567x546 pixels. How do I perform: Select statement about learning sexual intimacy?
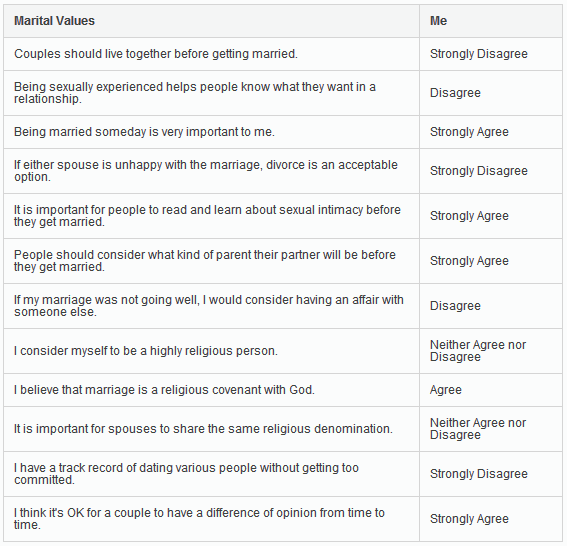(207, 216)
